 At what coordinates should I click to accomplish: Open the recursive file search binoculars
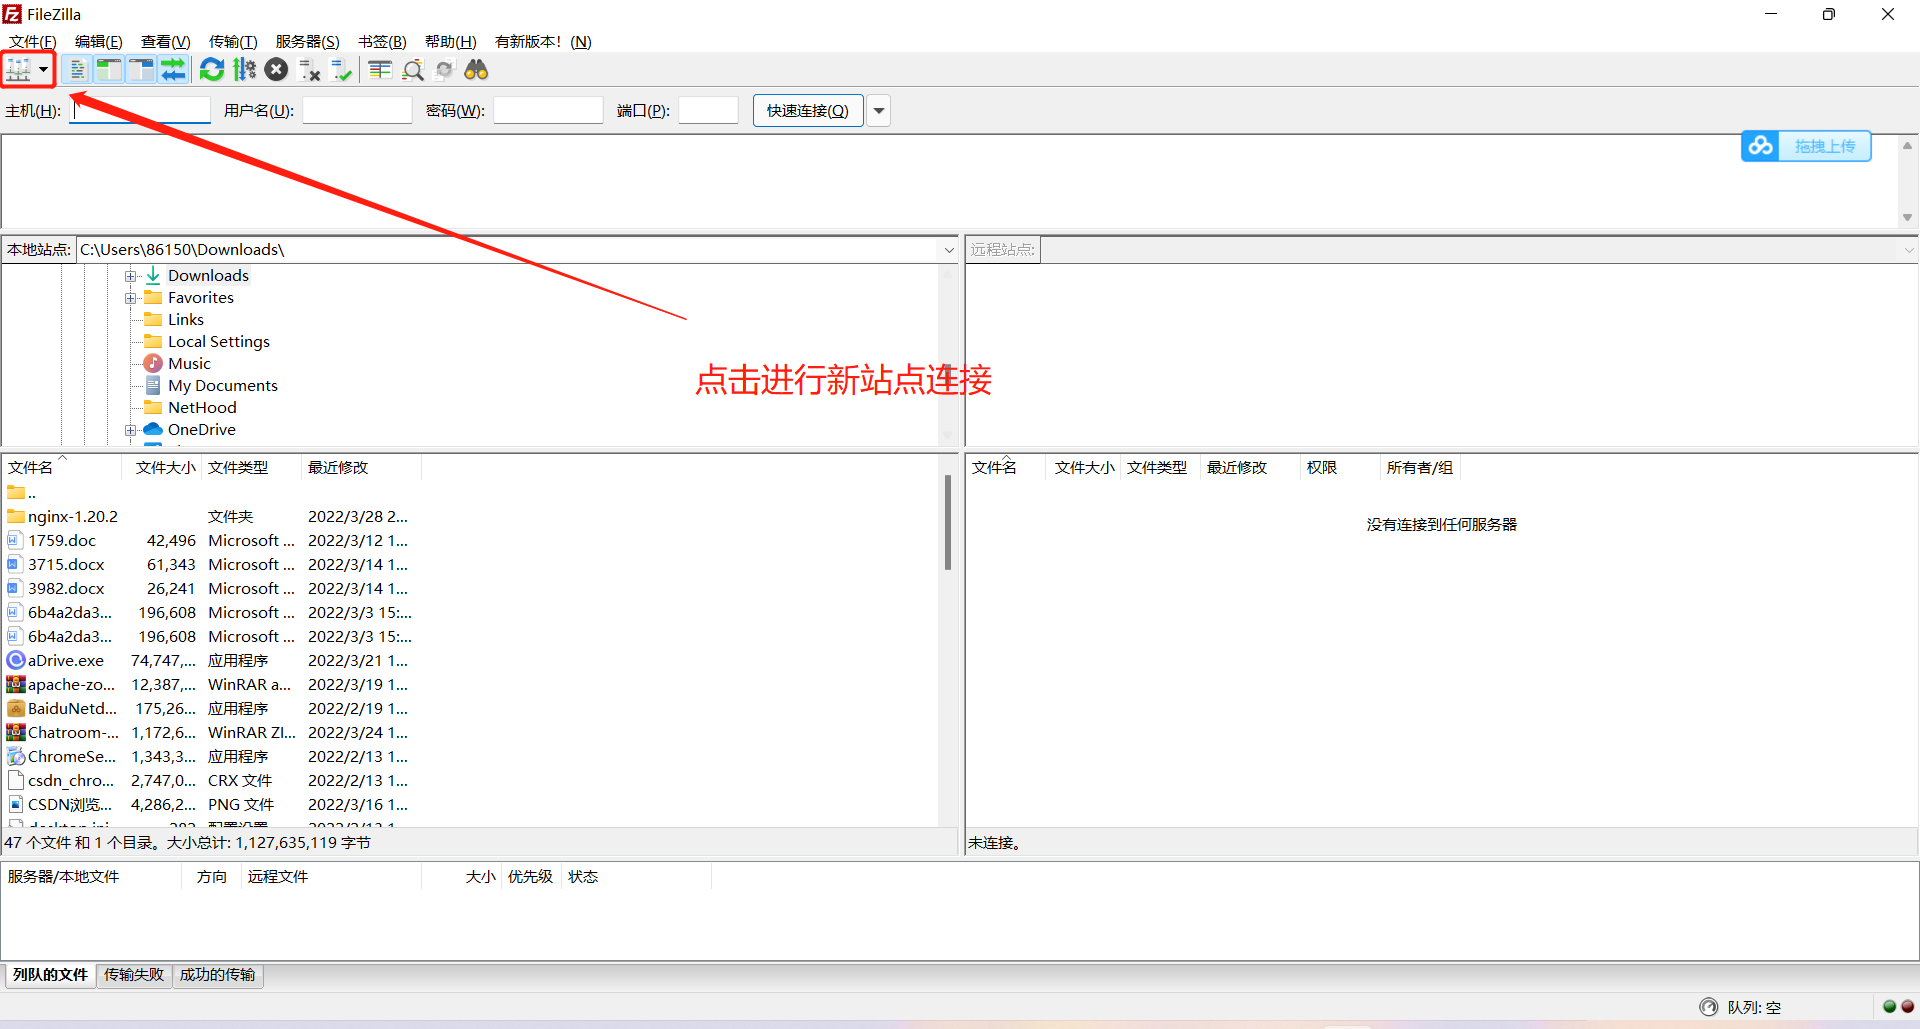point(477,70)
